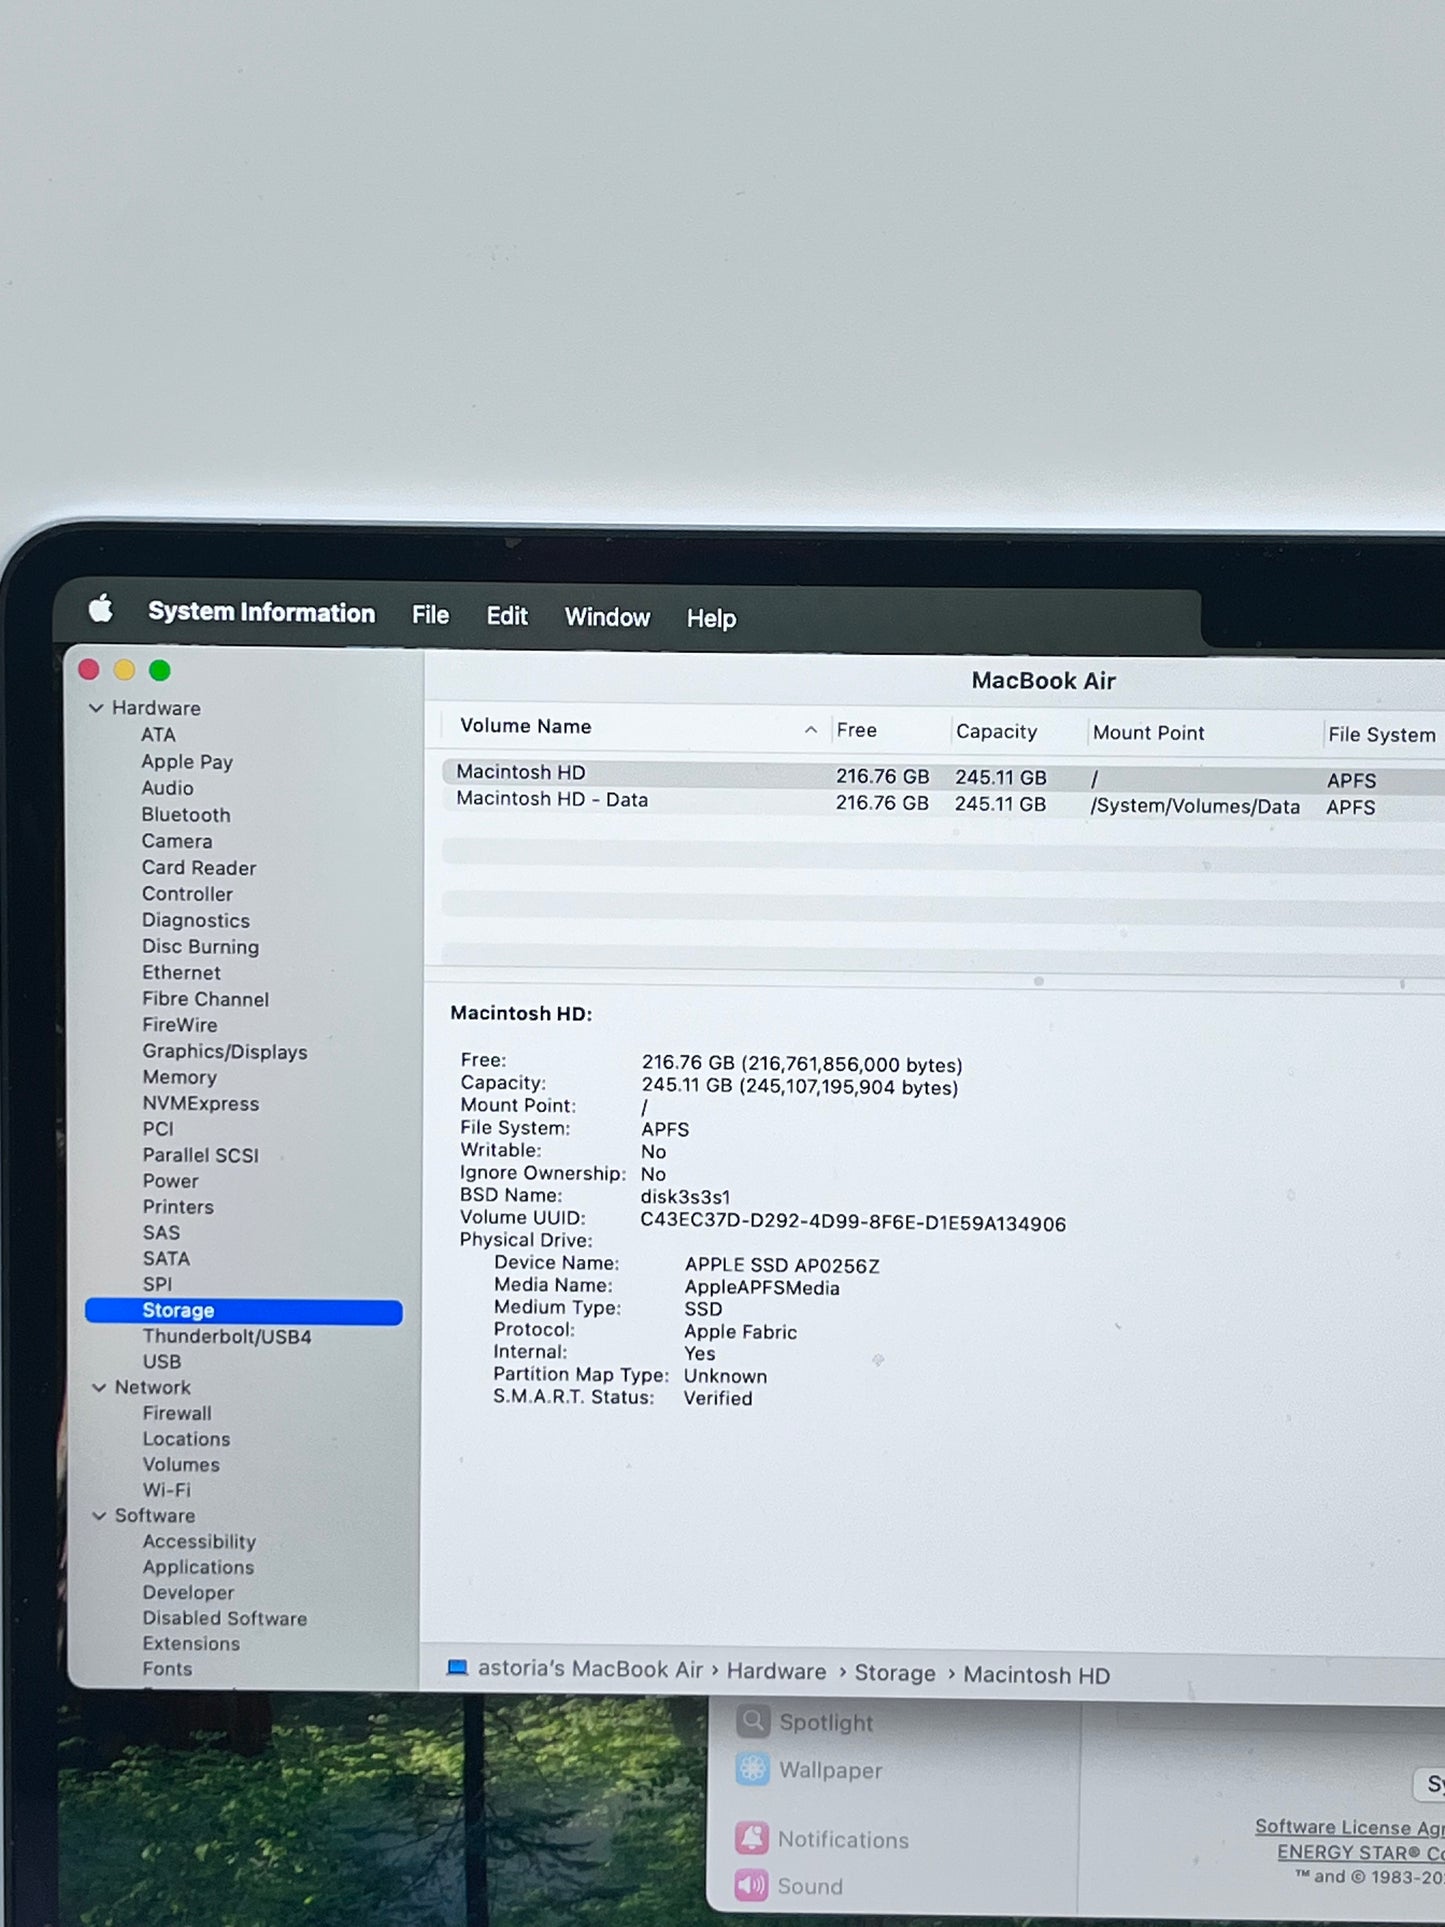Click Spotlight icon in System Settings window
The image size is (1445, 1927).
(x=753, y=1721)
